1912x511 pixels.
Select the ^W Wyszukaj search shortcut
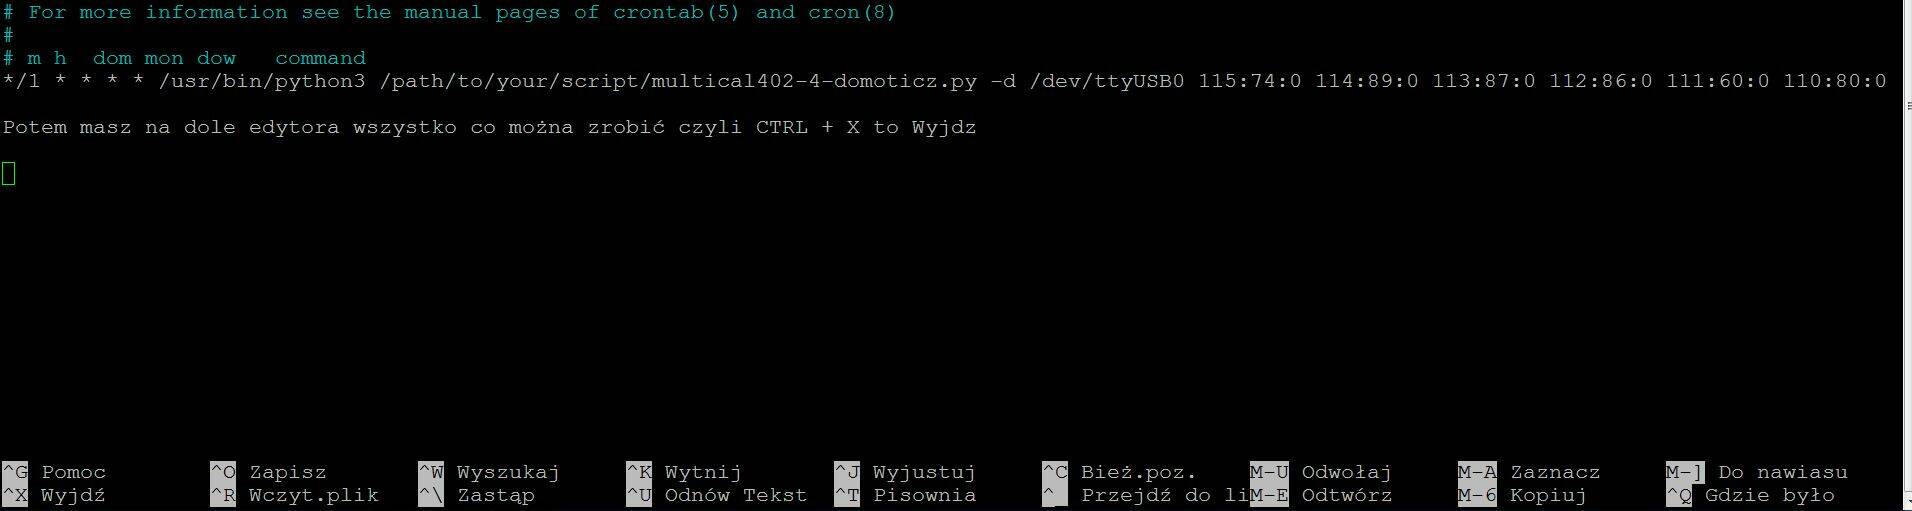tap(488, 472)
